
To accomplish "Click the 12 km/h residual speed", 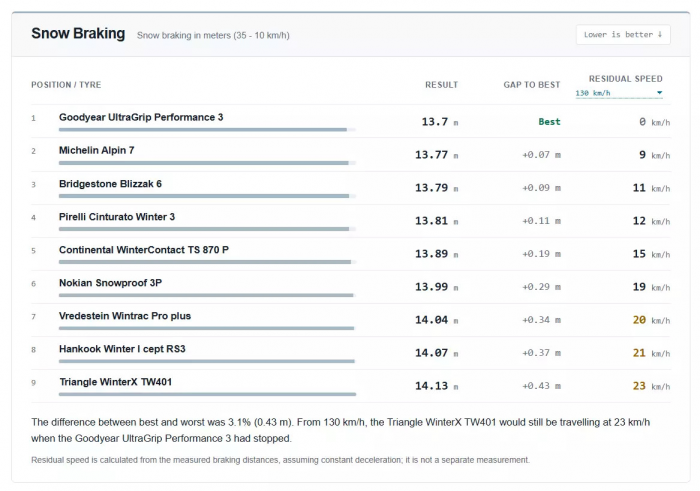I will click(651, 221).
